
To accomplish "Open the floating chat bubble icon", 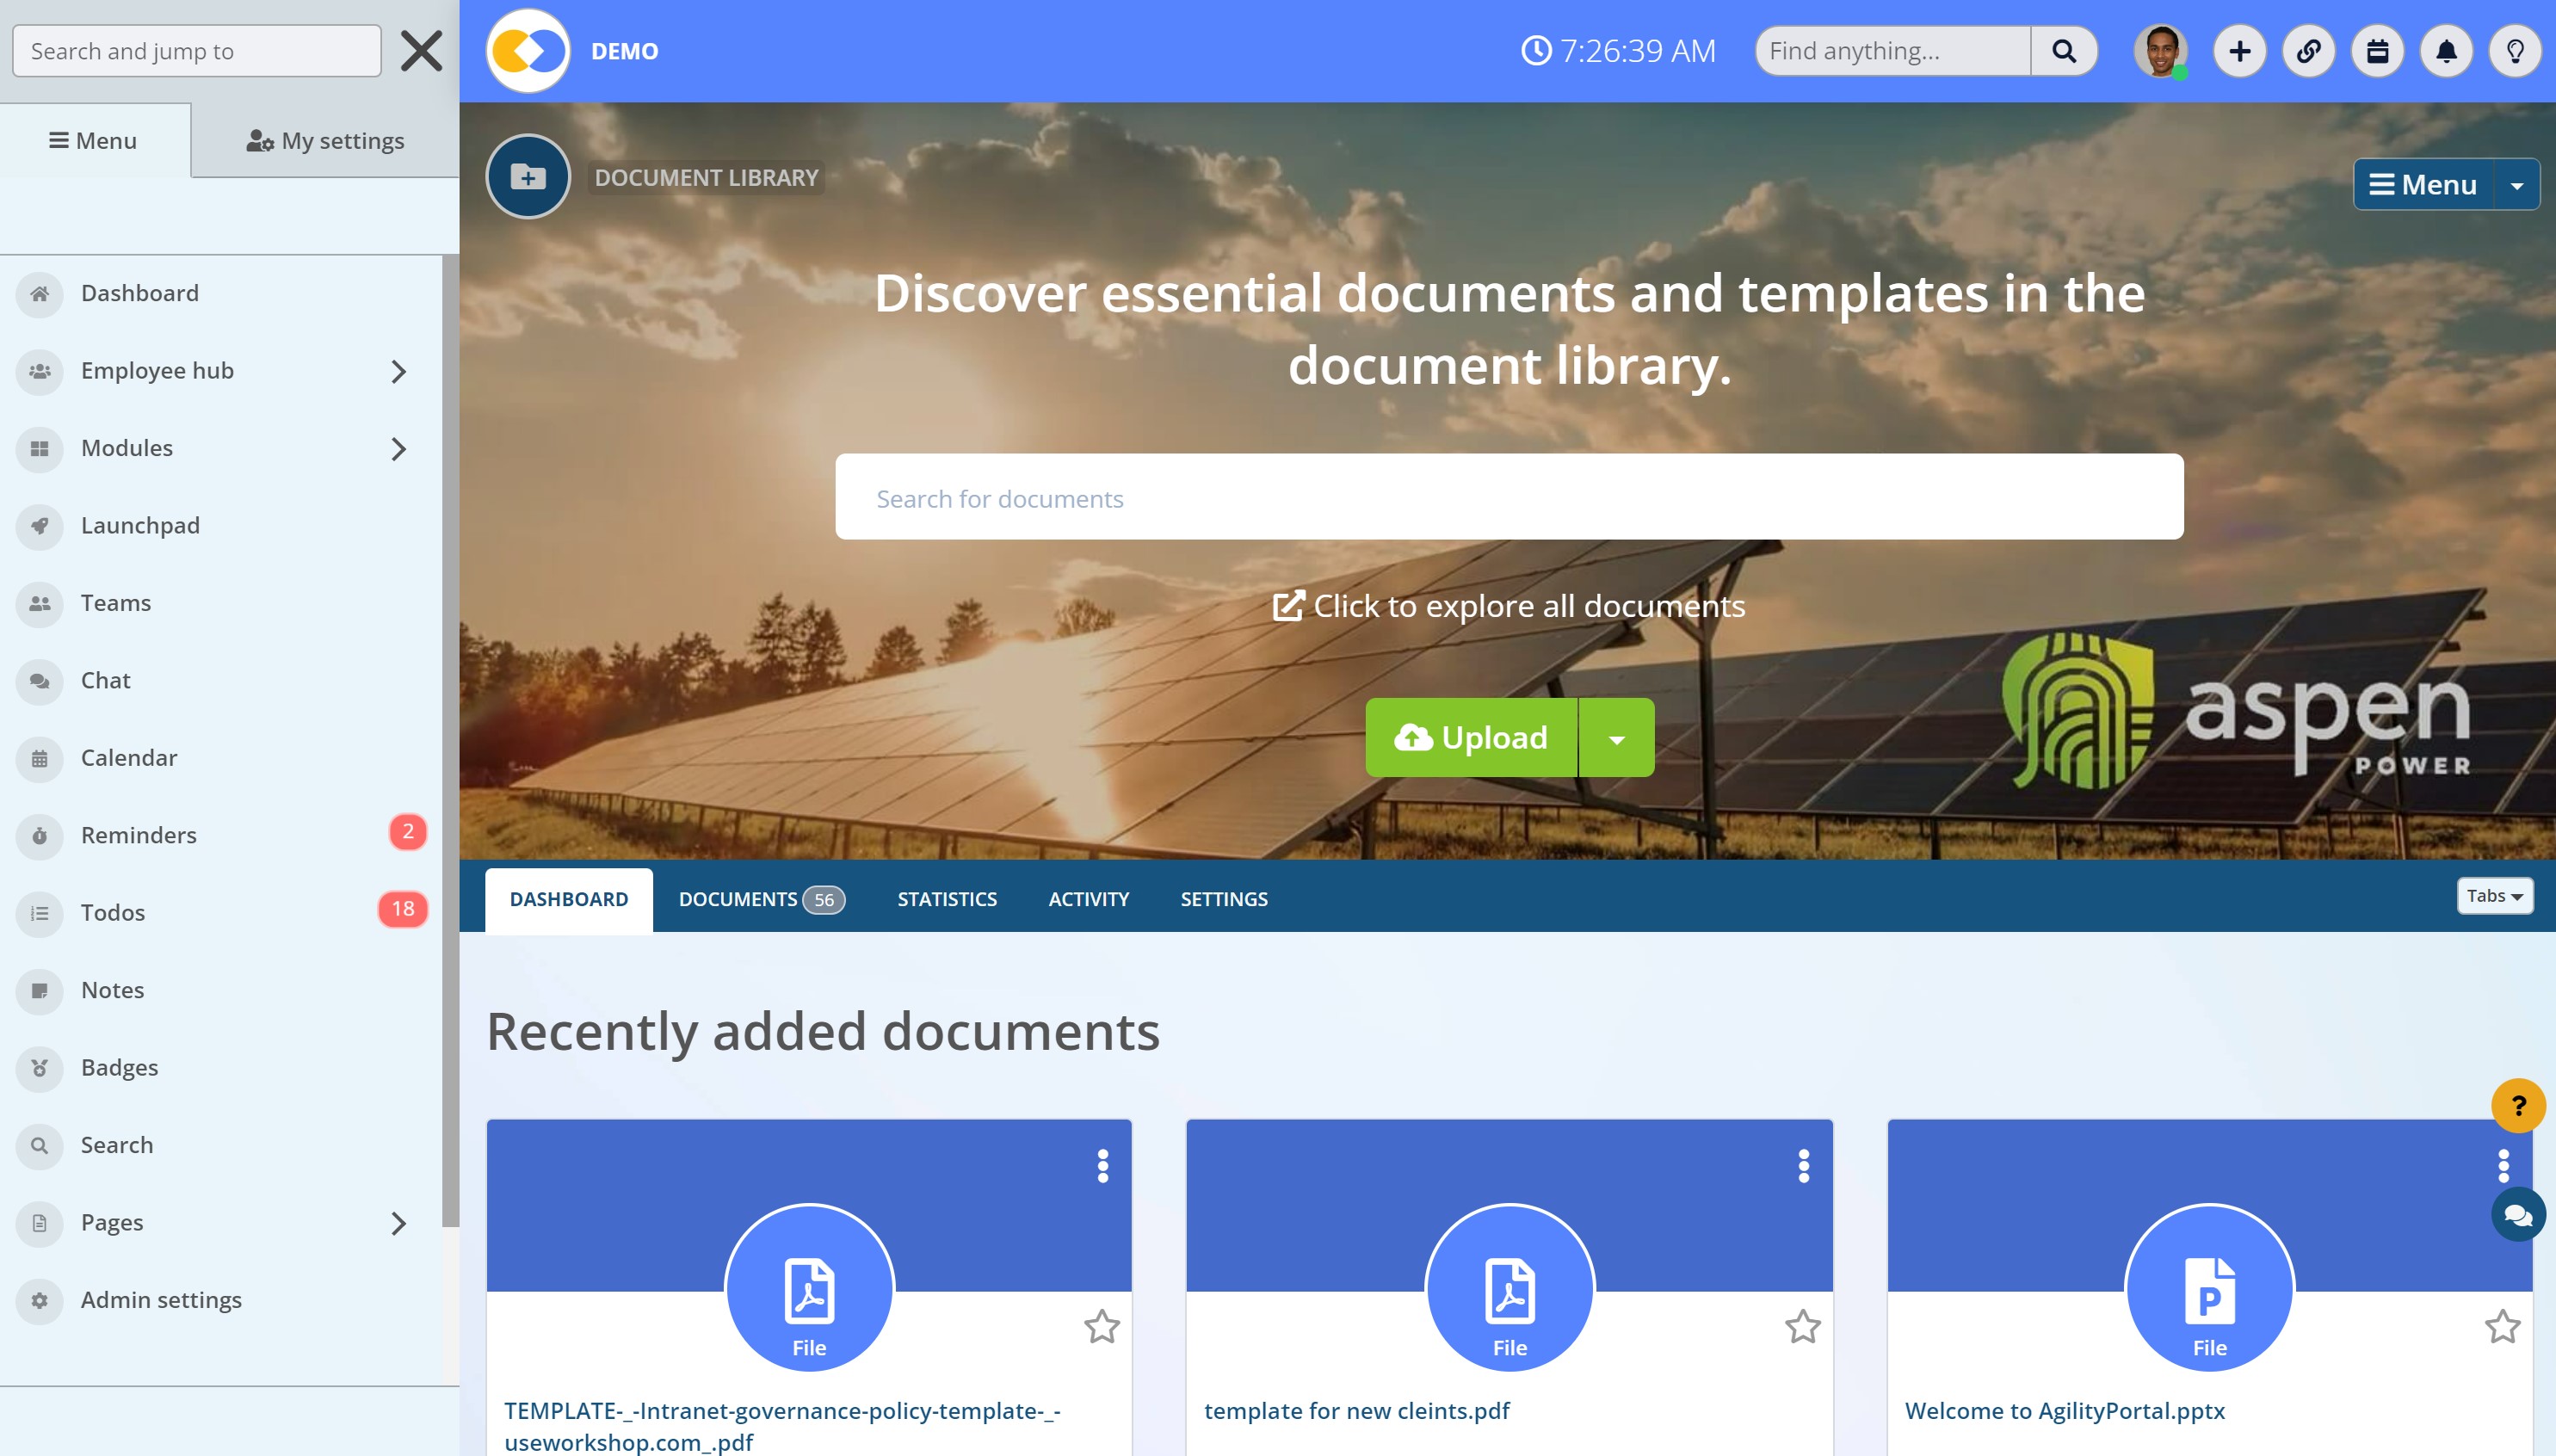I will (x=2517, y=1214).
